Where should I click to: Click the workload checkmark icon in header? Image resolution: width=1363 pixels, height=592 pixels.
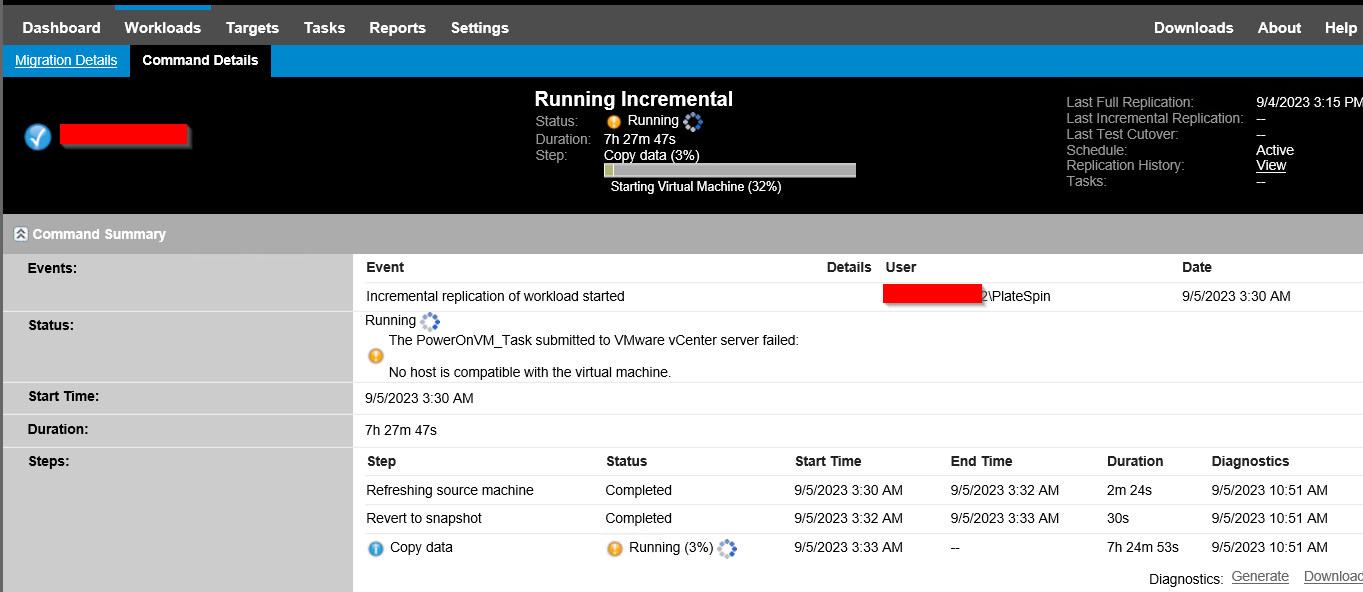(x=38, y=137)
